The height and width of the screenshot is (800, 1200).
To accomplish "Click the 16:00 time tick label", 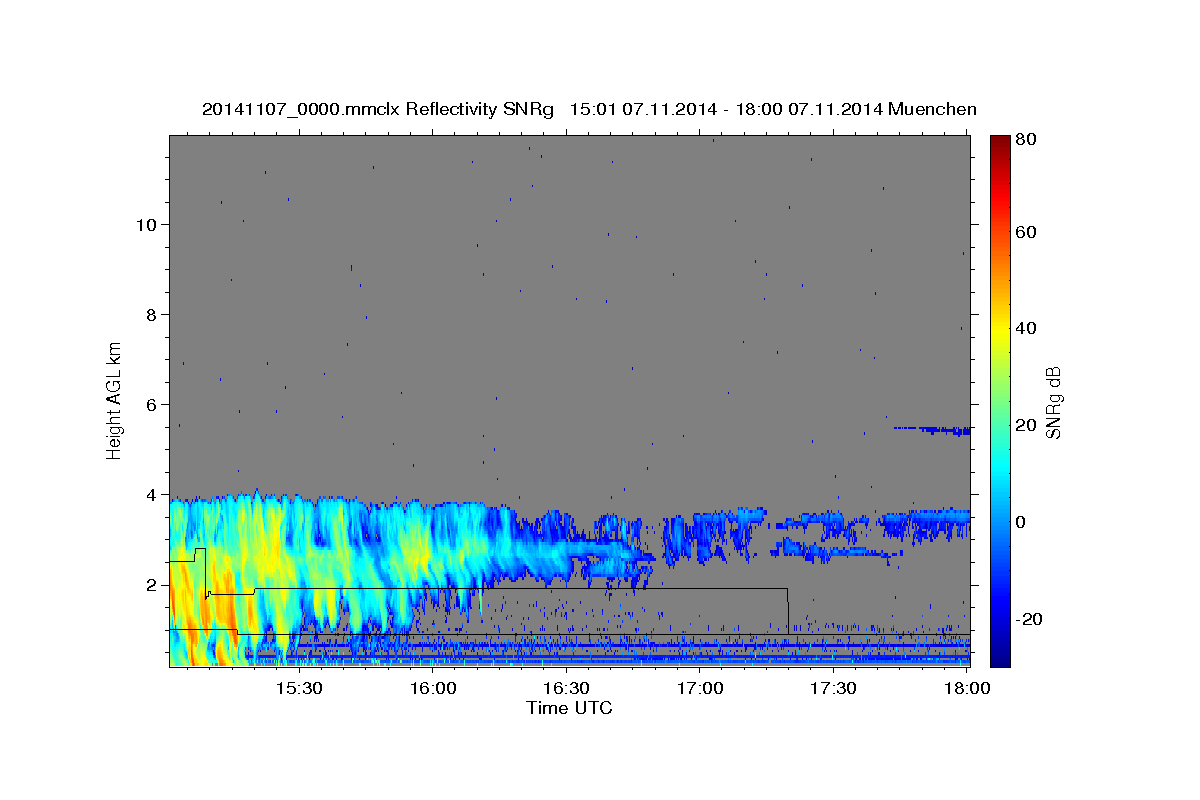I will 432,689.
